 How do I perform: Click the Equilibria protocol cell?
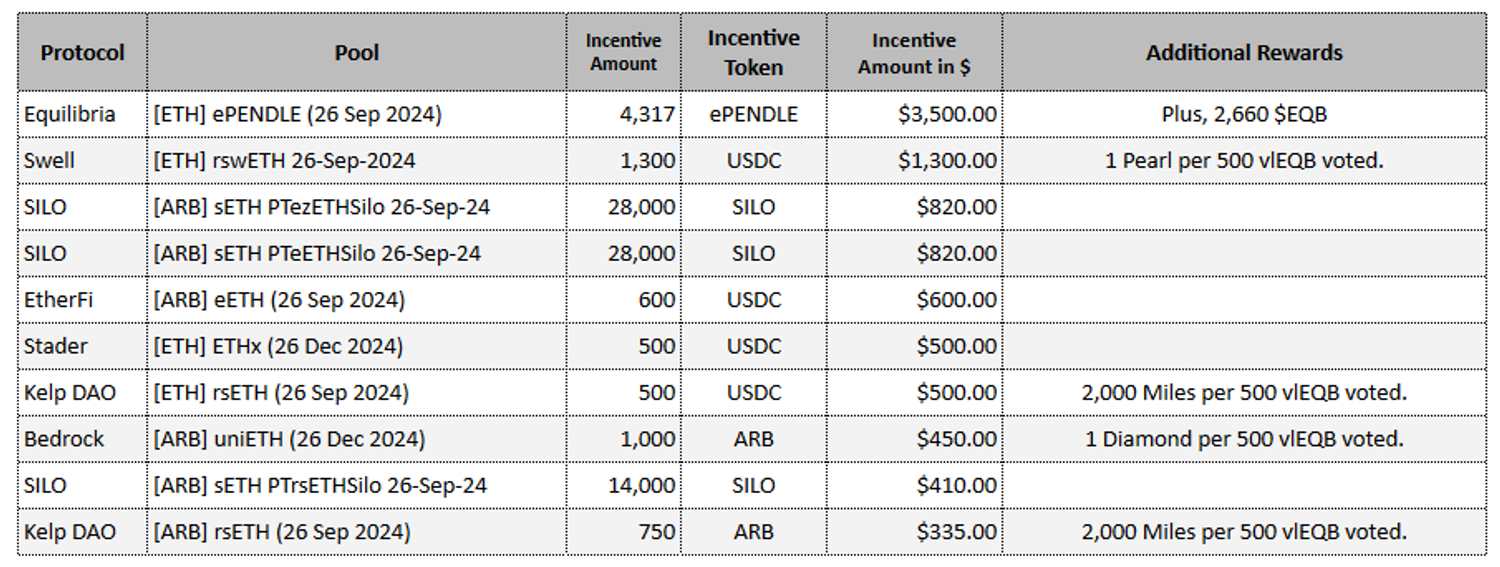coord(70,114)
